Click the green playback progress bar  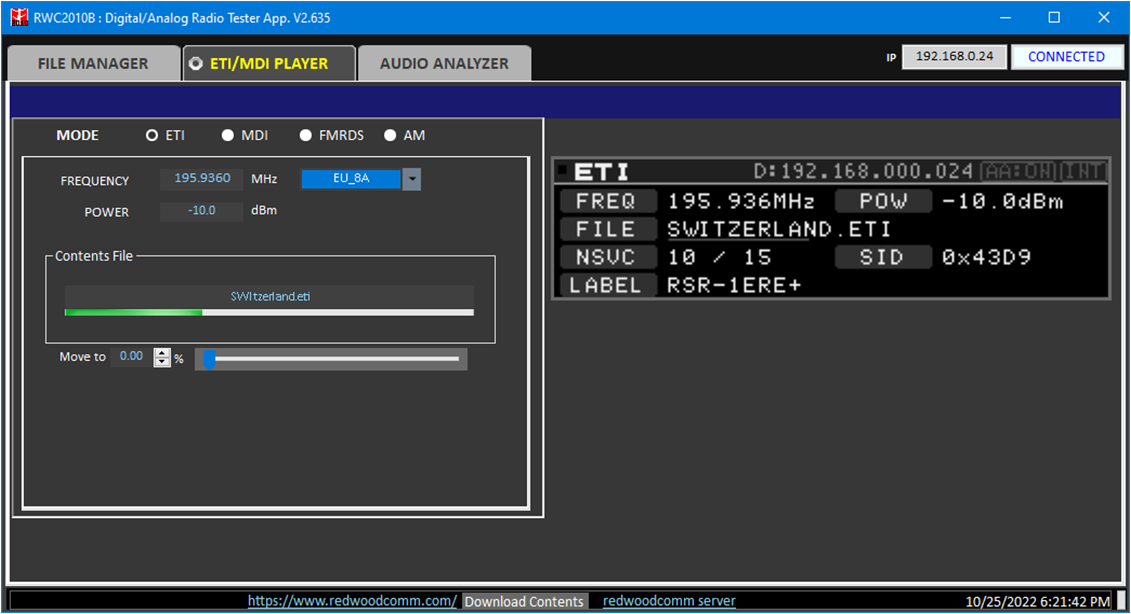click(269, 312)
